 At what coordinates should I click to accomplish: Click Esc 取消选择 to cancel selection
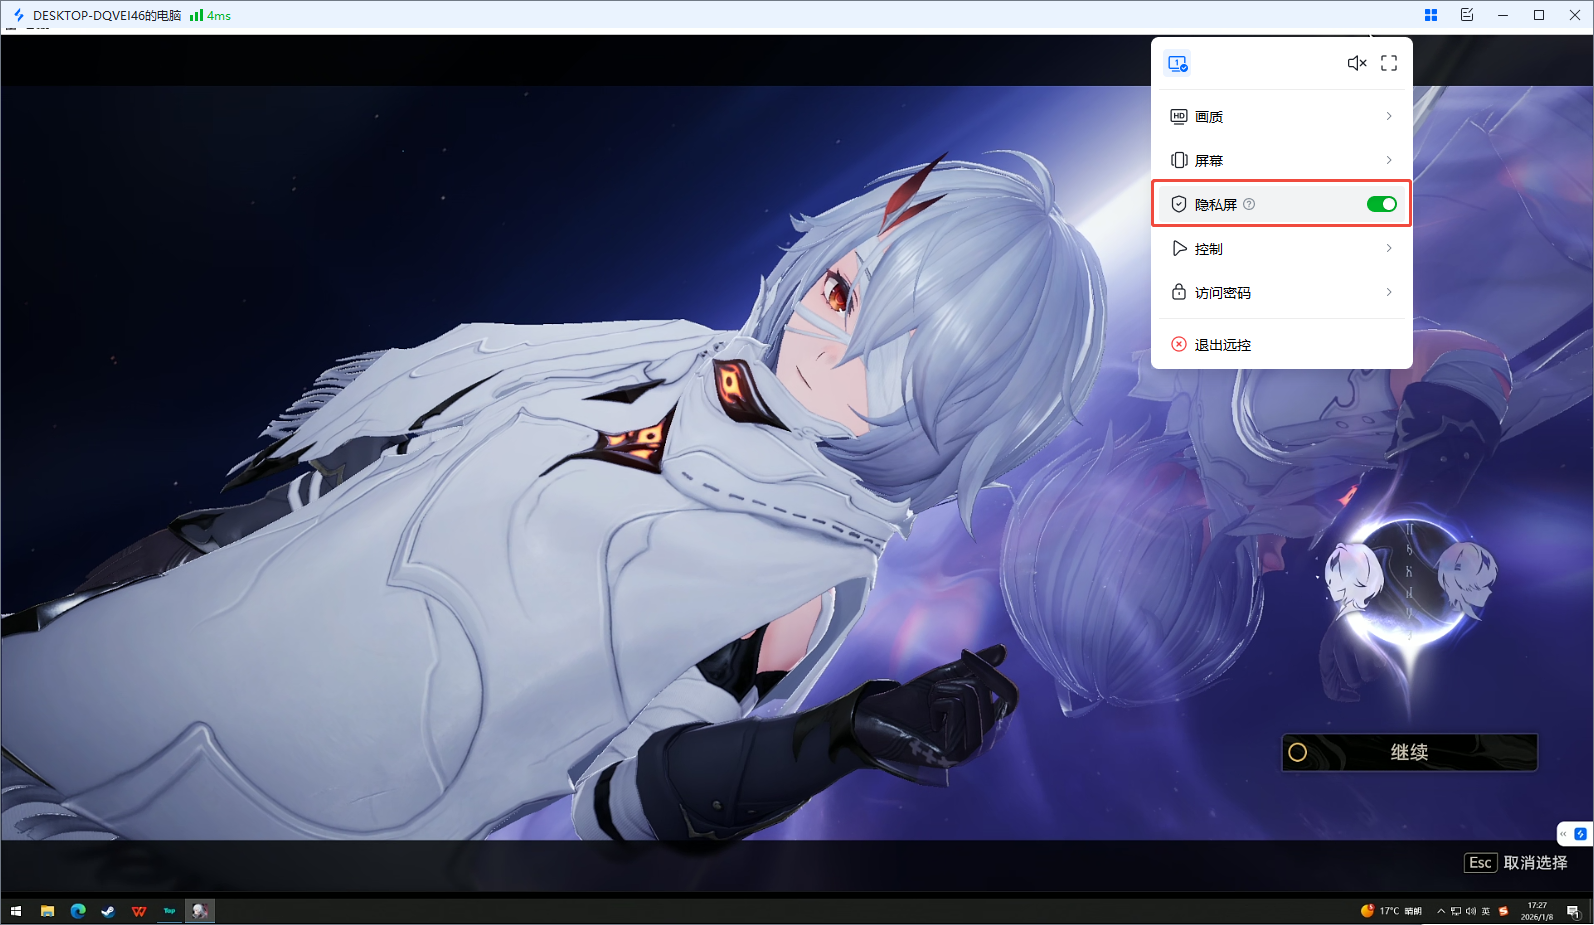pyautogui.click(x=1516, y=863)
